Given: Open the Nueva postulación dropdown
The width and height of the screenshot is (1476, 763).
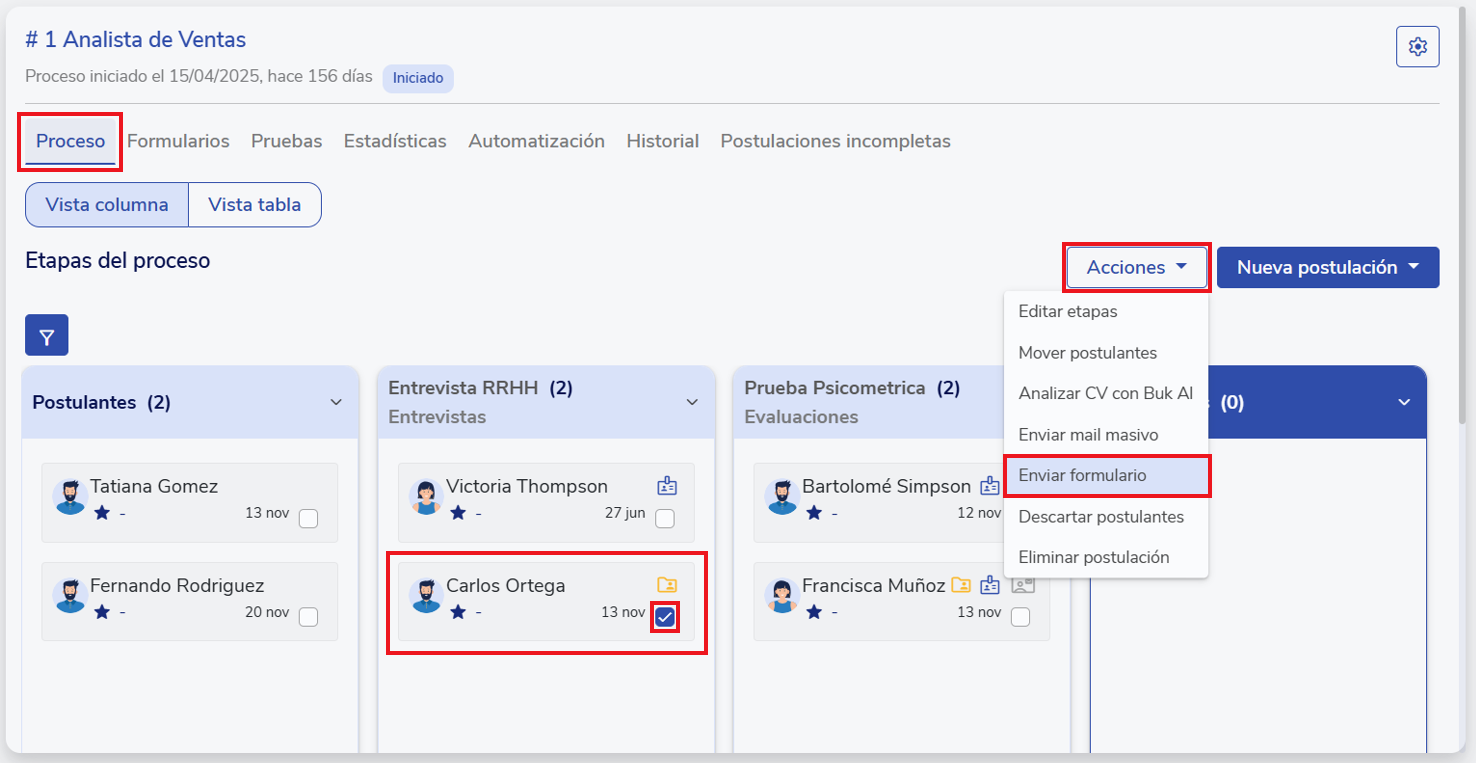Looking at the screenshot, I should [1327, 268].
